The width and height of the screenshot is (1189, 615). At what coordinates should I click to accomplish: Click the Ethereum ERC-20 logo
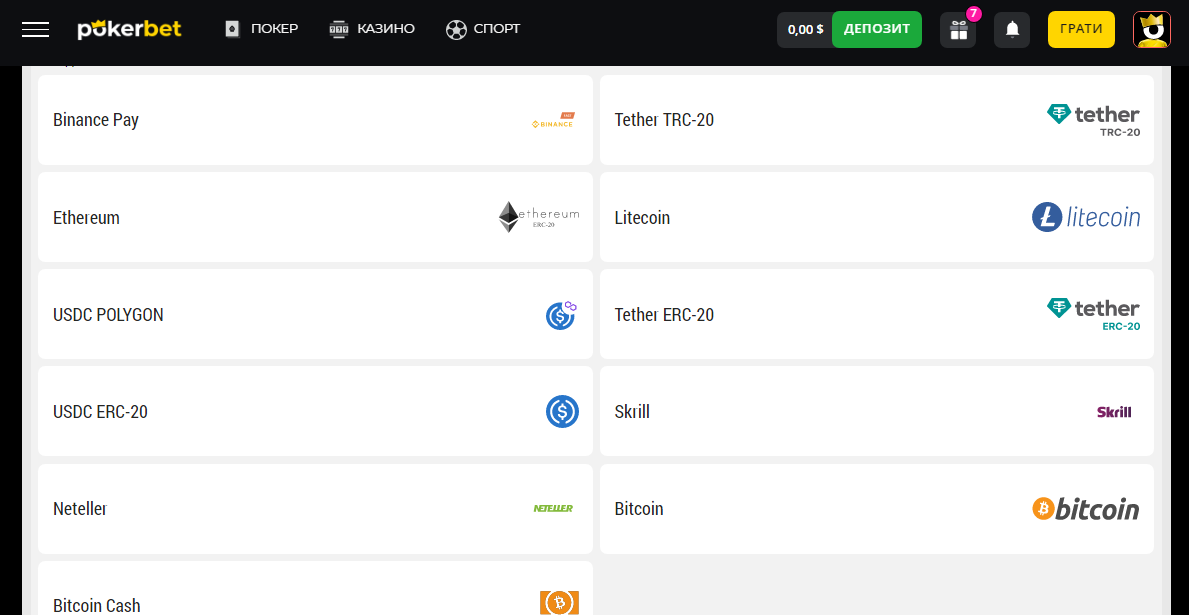pyautogui.click(x=539, y=217)
